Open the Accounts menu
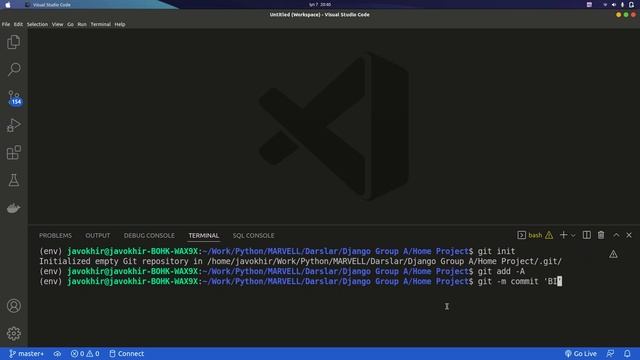The width and height of the screenshot is (640, 360). [14, 306]
